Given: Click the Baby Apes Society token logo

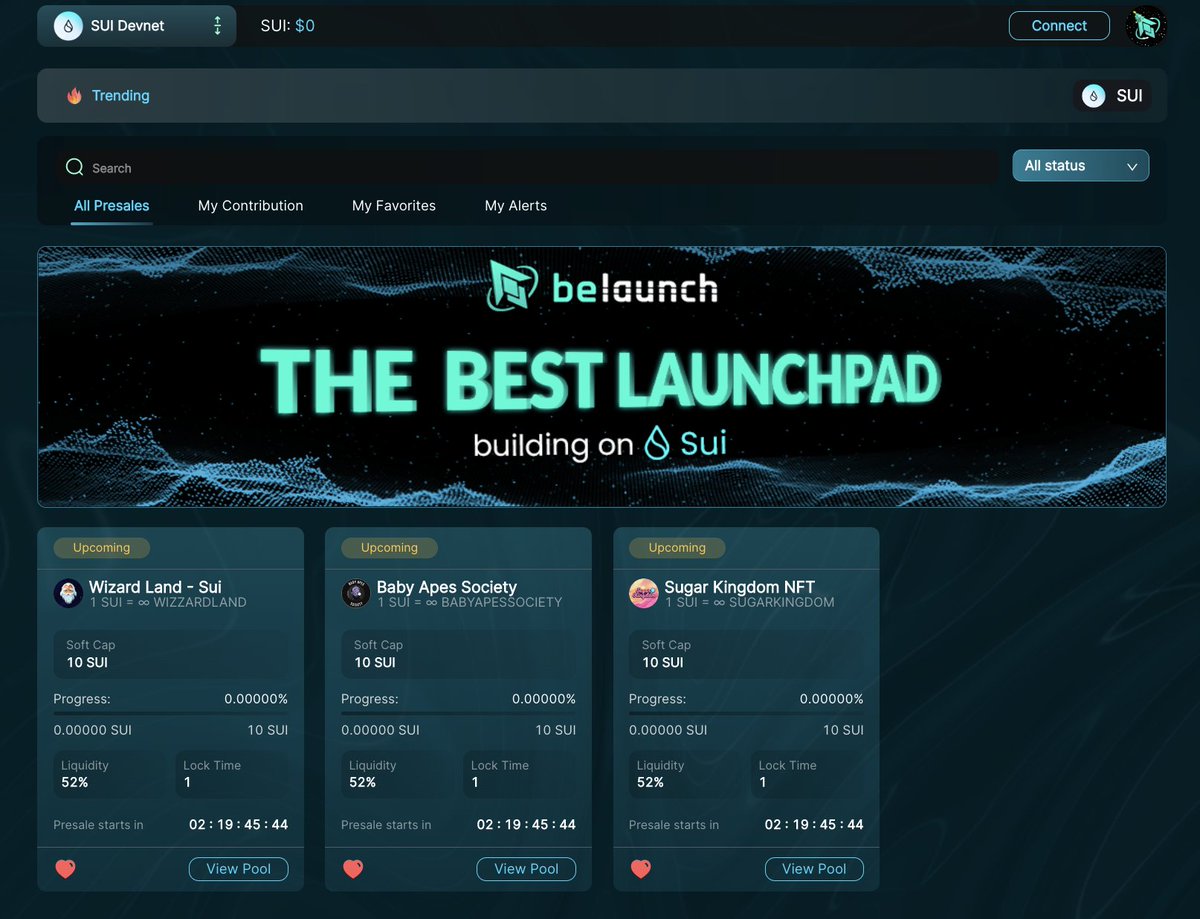Looking at the screenshot, I should pos(355,592).
